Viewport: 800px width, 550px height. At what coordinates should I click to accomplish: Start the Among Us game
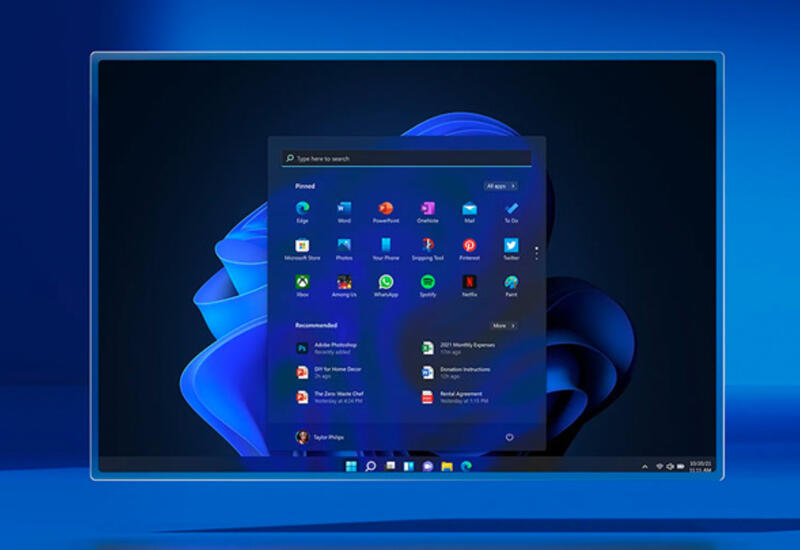[344, 286]
